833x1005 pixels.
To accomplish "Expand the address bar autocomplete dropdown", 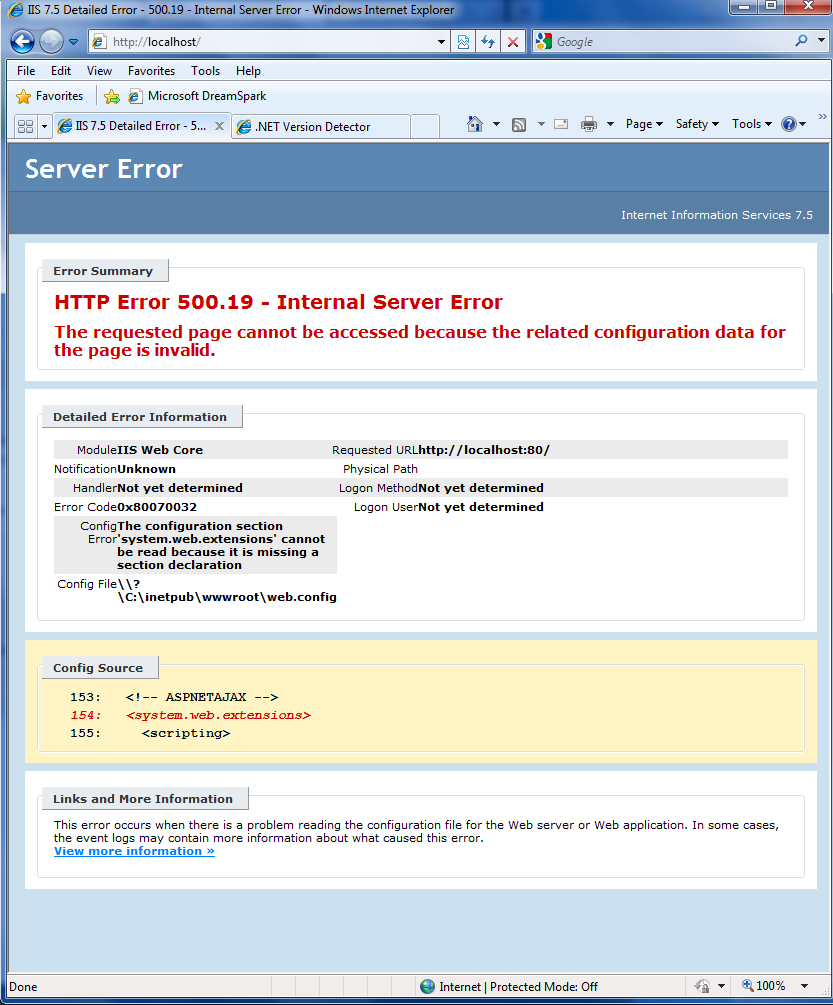I will point(441,42).
